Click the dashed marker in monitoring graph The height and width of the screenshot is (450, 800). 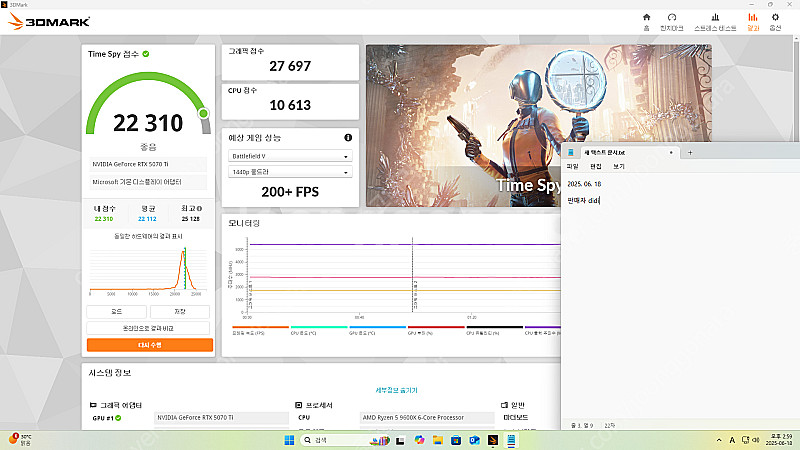point(412,274)
